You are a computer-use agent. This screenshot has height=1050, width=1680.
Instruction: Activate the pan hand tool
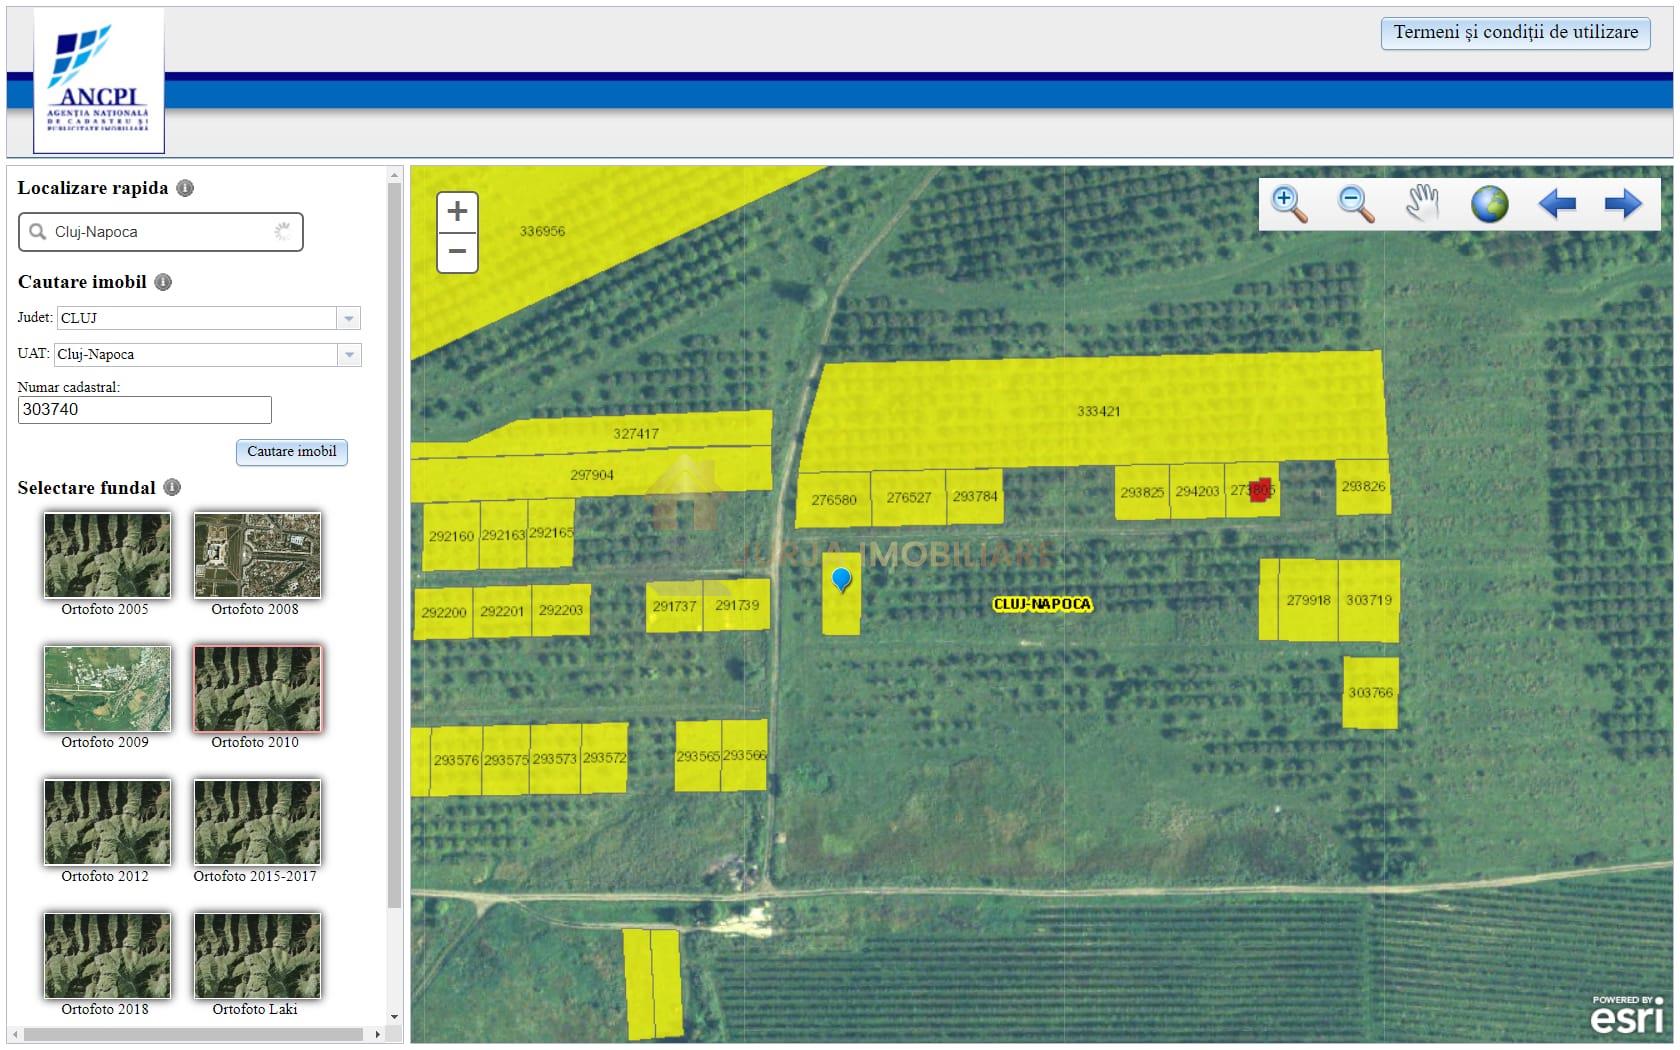coord(1422,204)
